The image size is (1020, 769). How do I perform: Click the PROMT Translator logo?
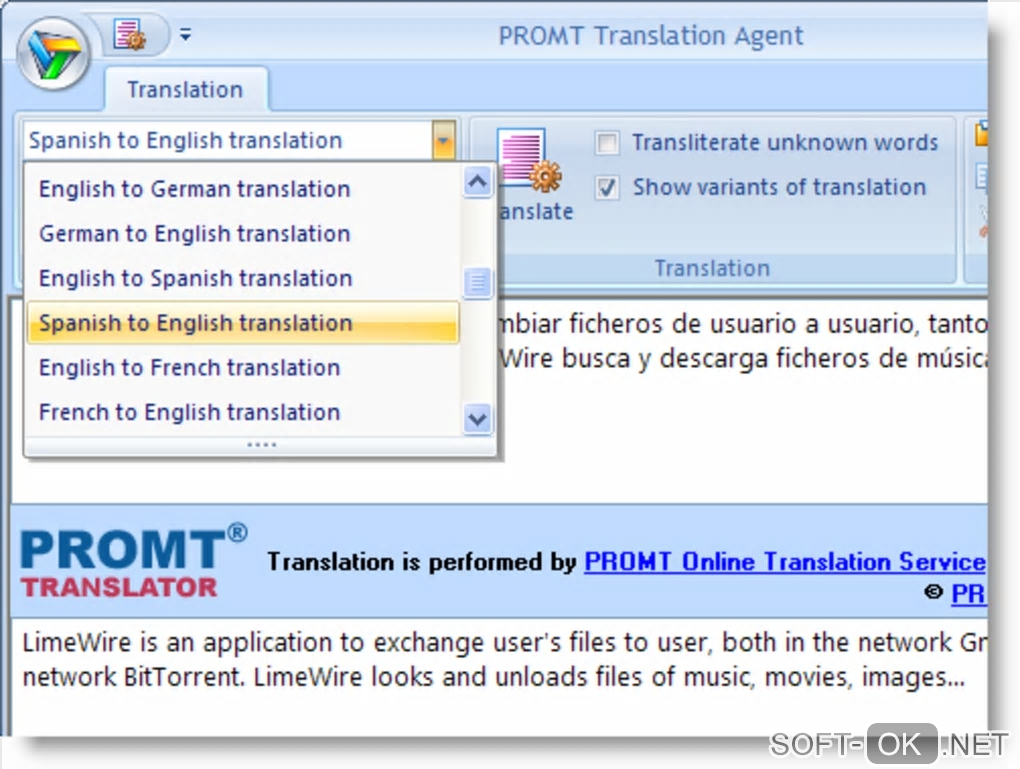click(x=134, y=560)
